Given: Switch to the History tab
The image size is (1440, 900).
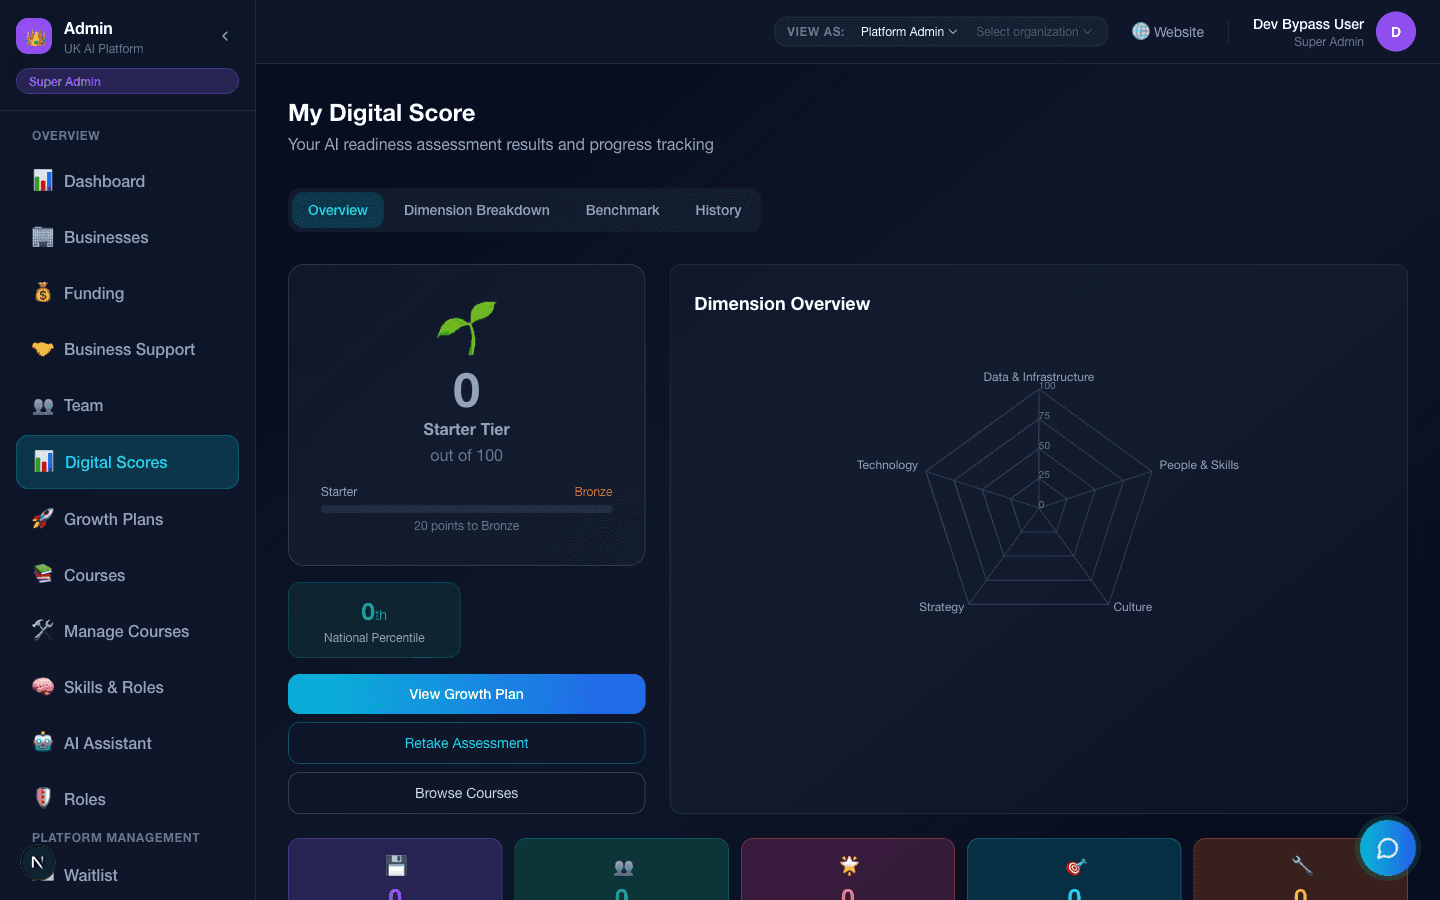Looking at the screenshot, I should 718,210.
